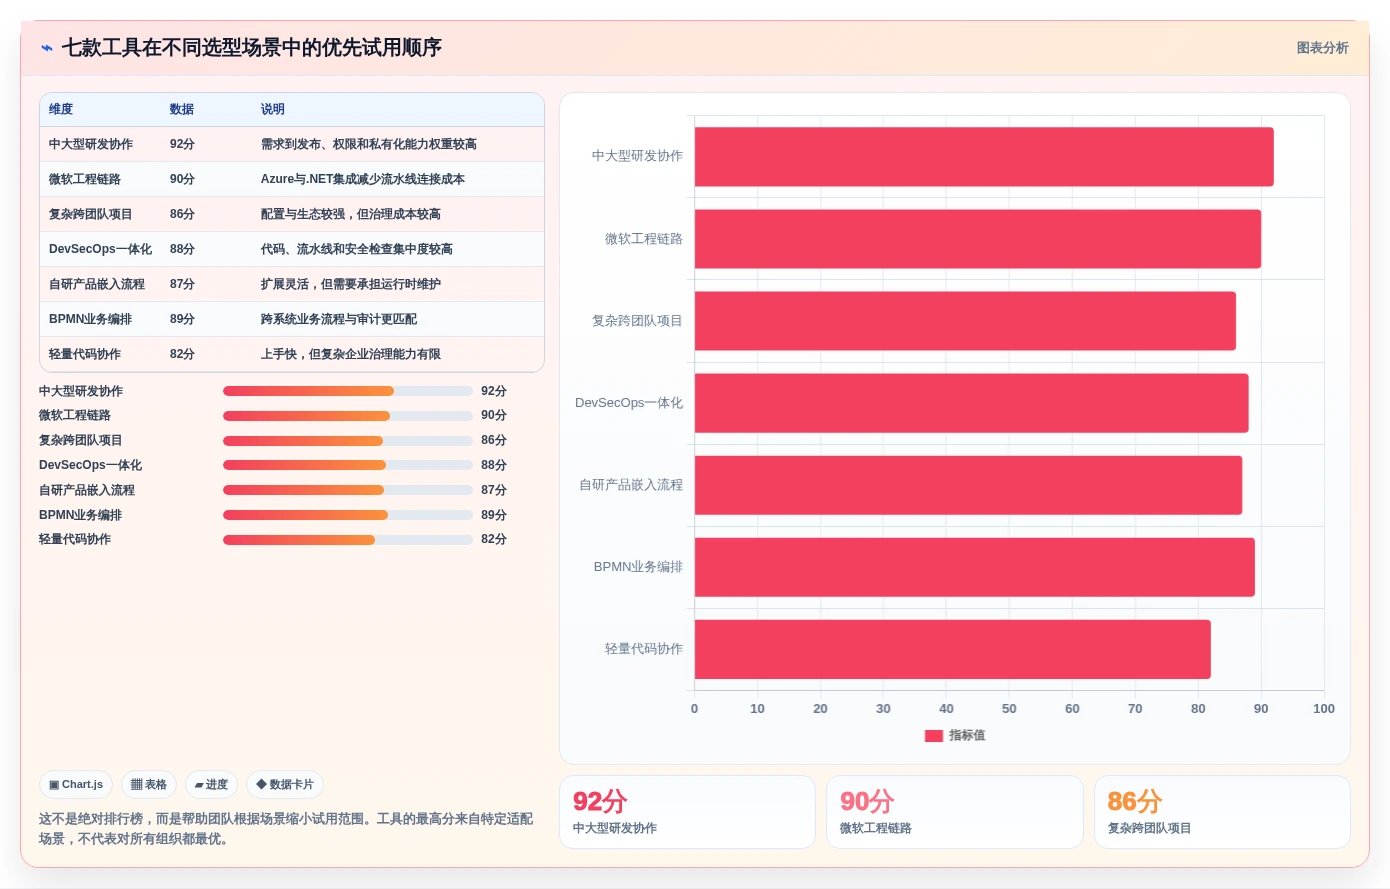Viewport: 1390px width, 889px height.
Task: Click the 中大型研发协作 chart bar
Action: point(984,157)
